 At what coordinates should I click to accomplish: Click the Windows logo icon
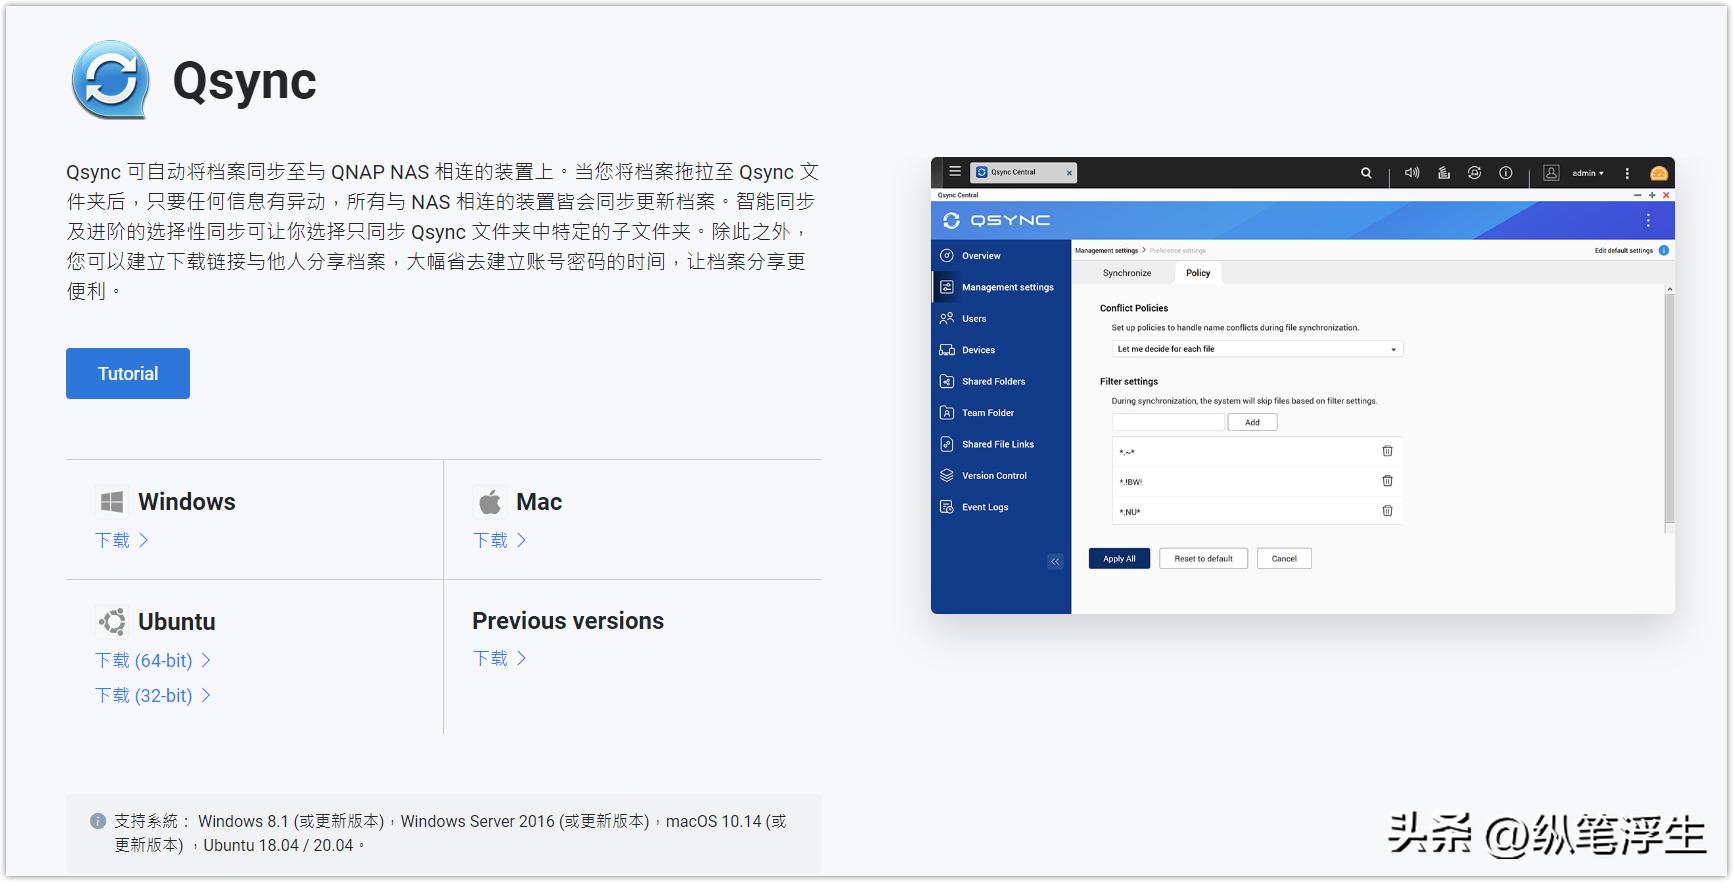[x=111, y=501]
